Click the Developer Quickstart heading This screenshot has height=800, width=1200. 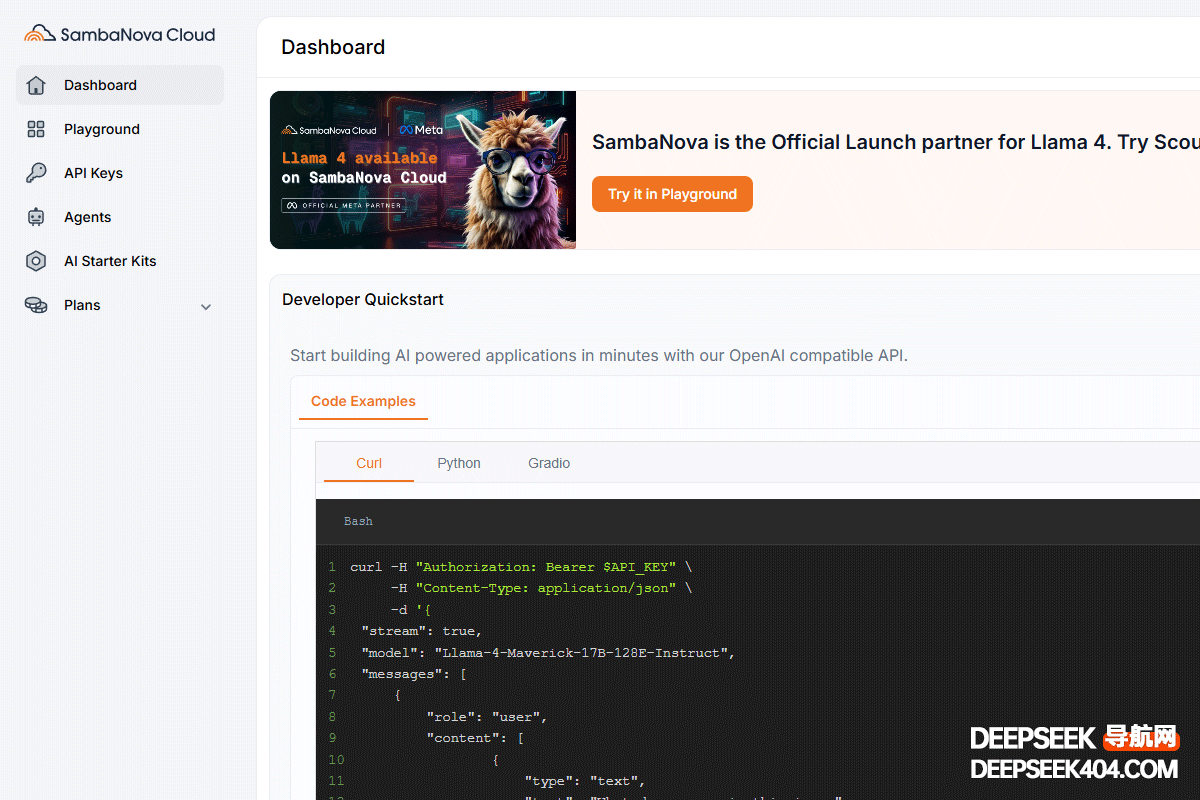(x=363, y=299)
